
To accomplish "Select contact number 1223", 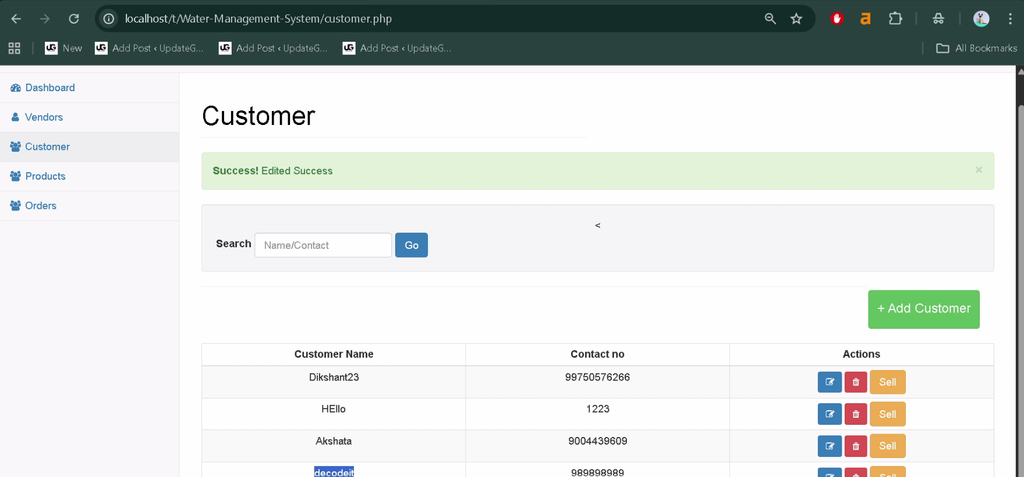I will click(x=598, y=409).
